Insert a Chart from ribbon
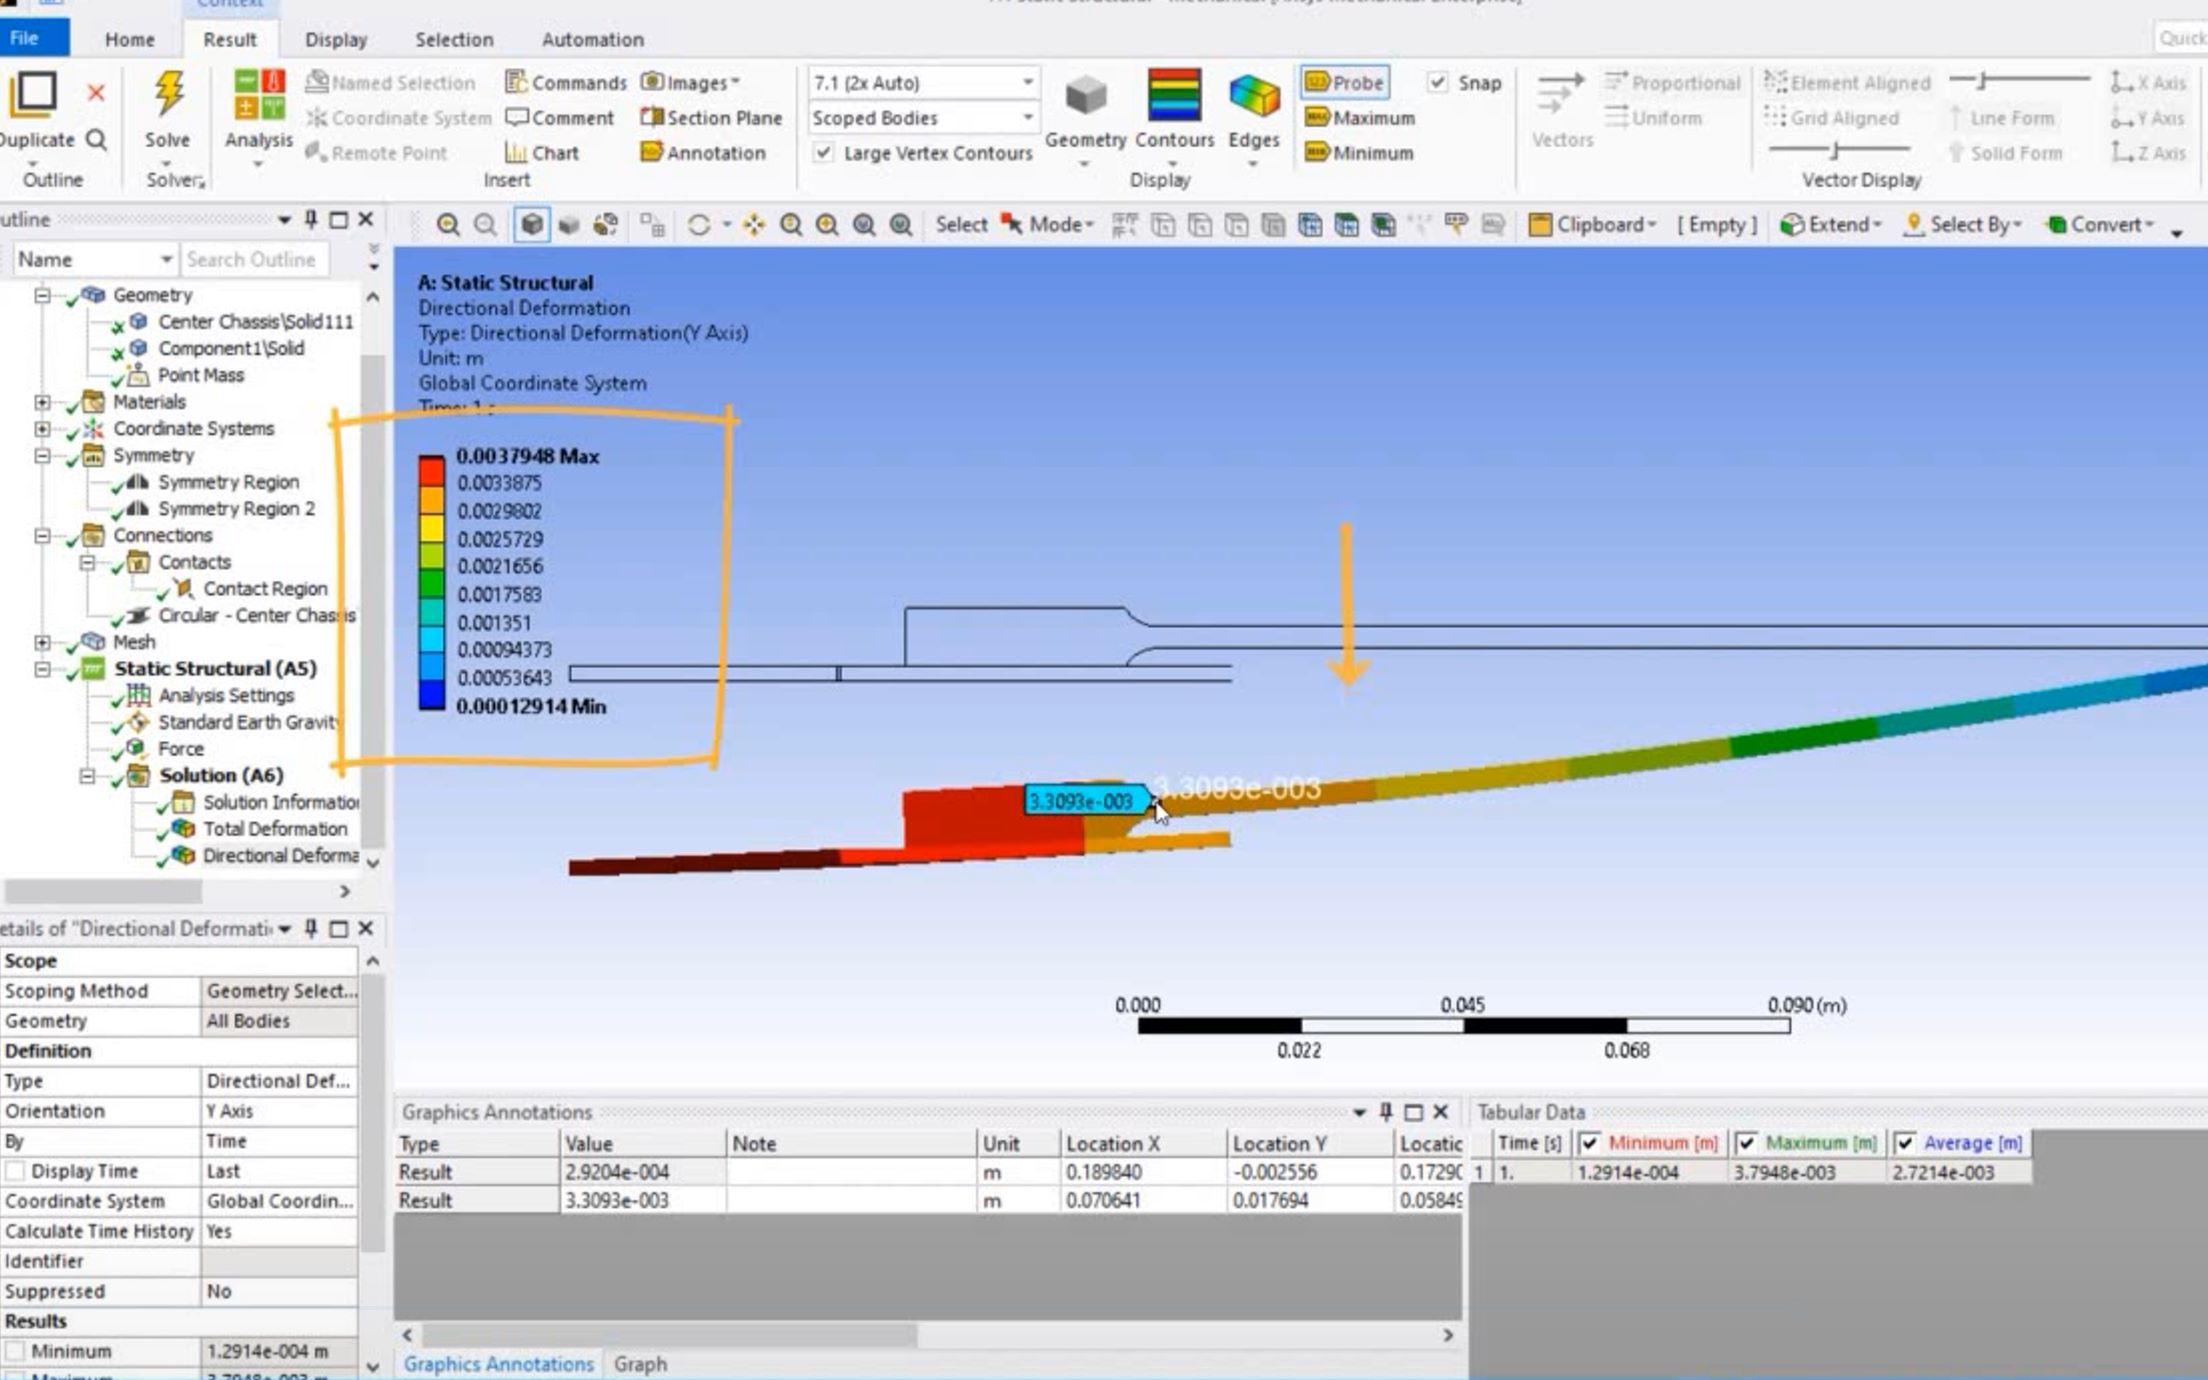2208x1380 pixels. (x=542, y=153)
